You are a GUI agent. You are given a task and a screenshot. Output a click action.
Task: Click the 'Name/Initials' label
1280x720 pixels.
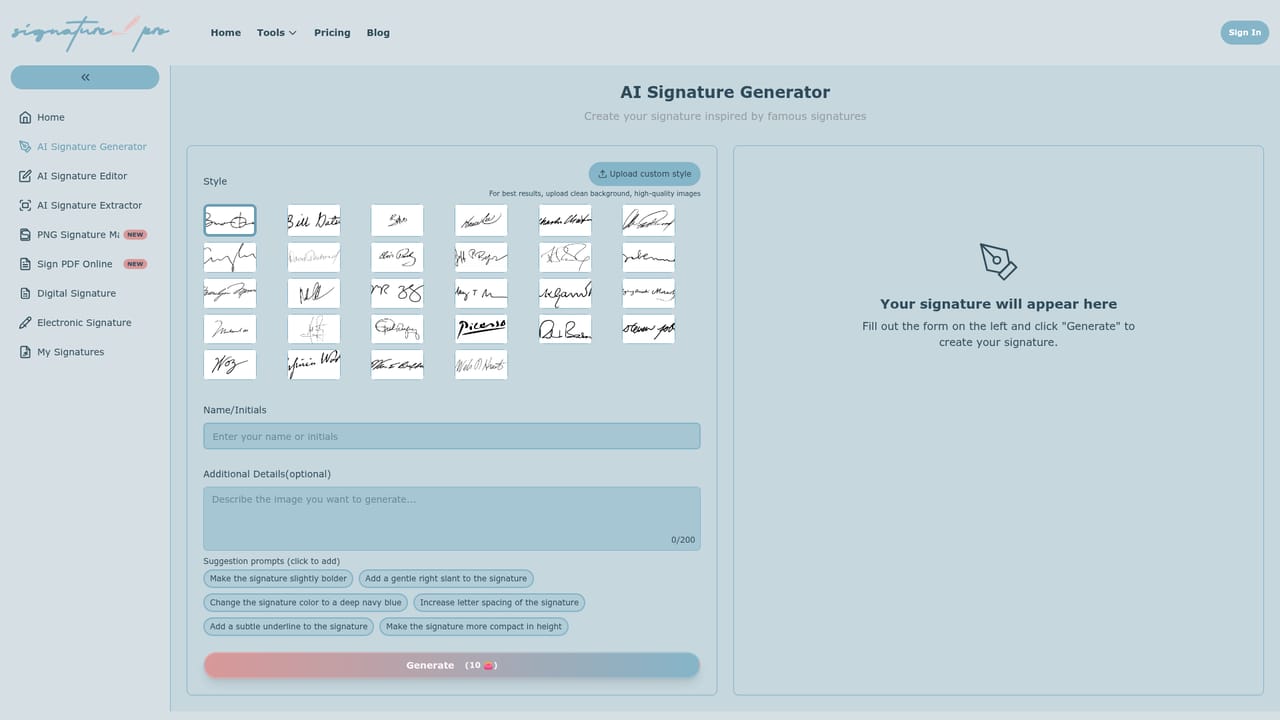[x=235, y=410]
